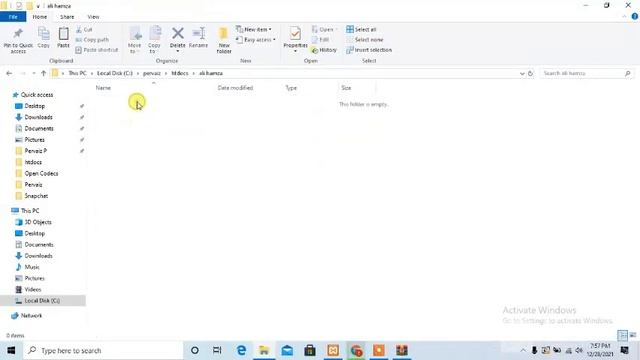Viewport: 640px width, 360px height.
Task: Click Copy path in ribbon
Action: click(x=92, y=40)
